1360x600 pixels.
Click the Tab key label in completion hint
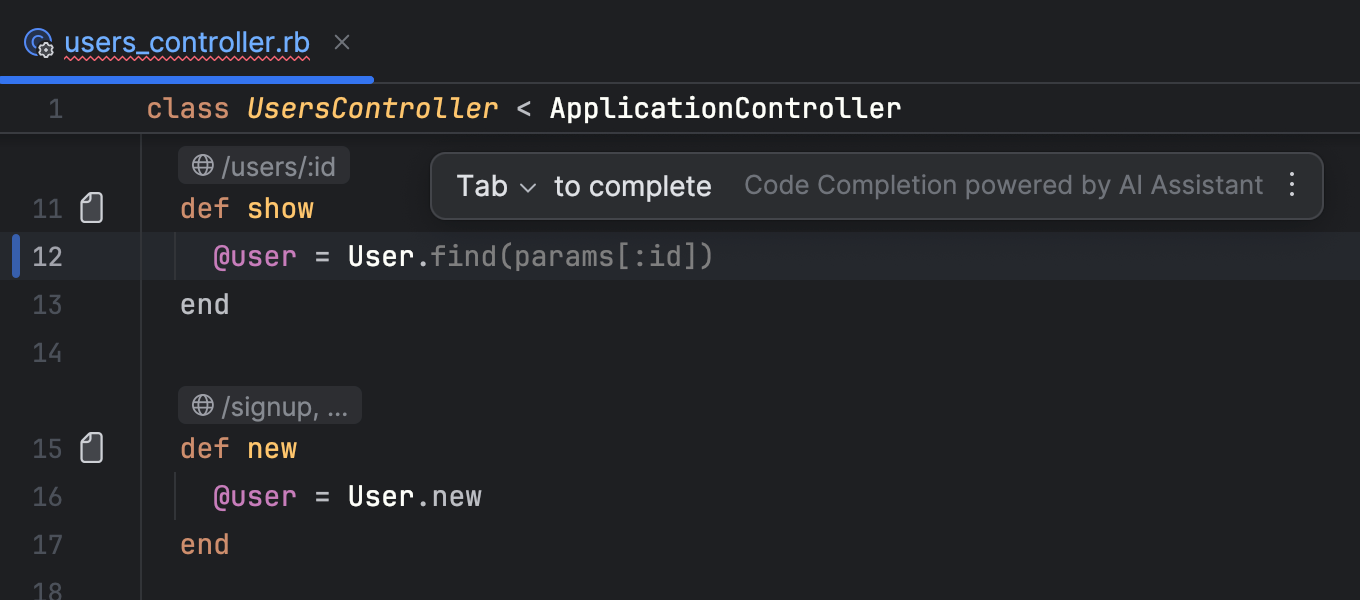[x=482, y=186]
